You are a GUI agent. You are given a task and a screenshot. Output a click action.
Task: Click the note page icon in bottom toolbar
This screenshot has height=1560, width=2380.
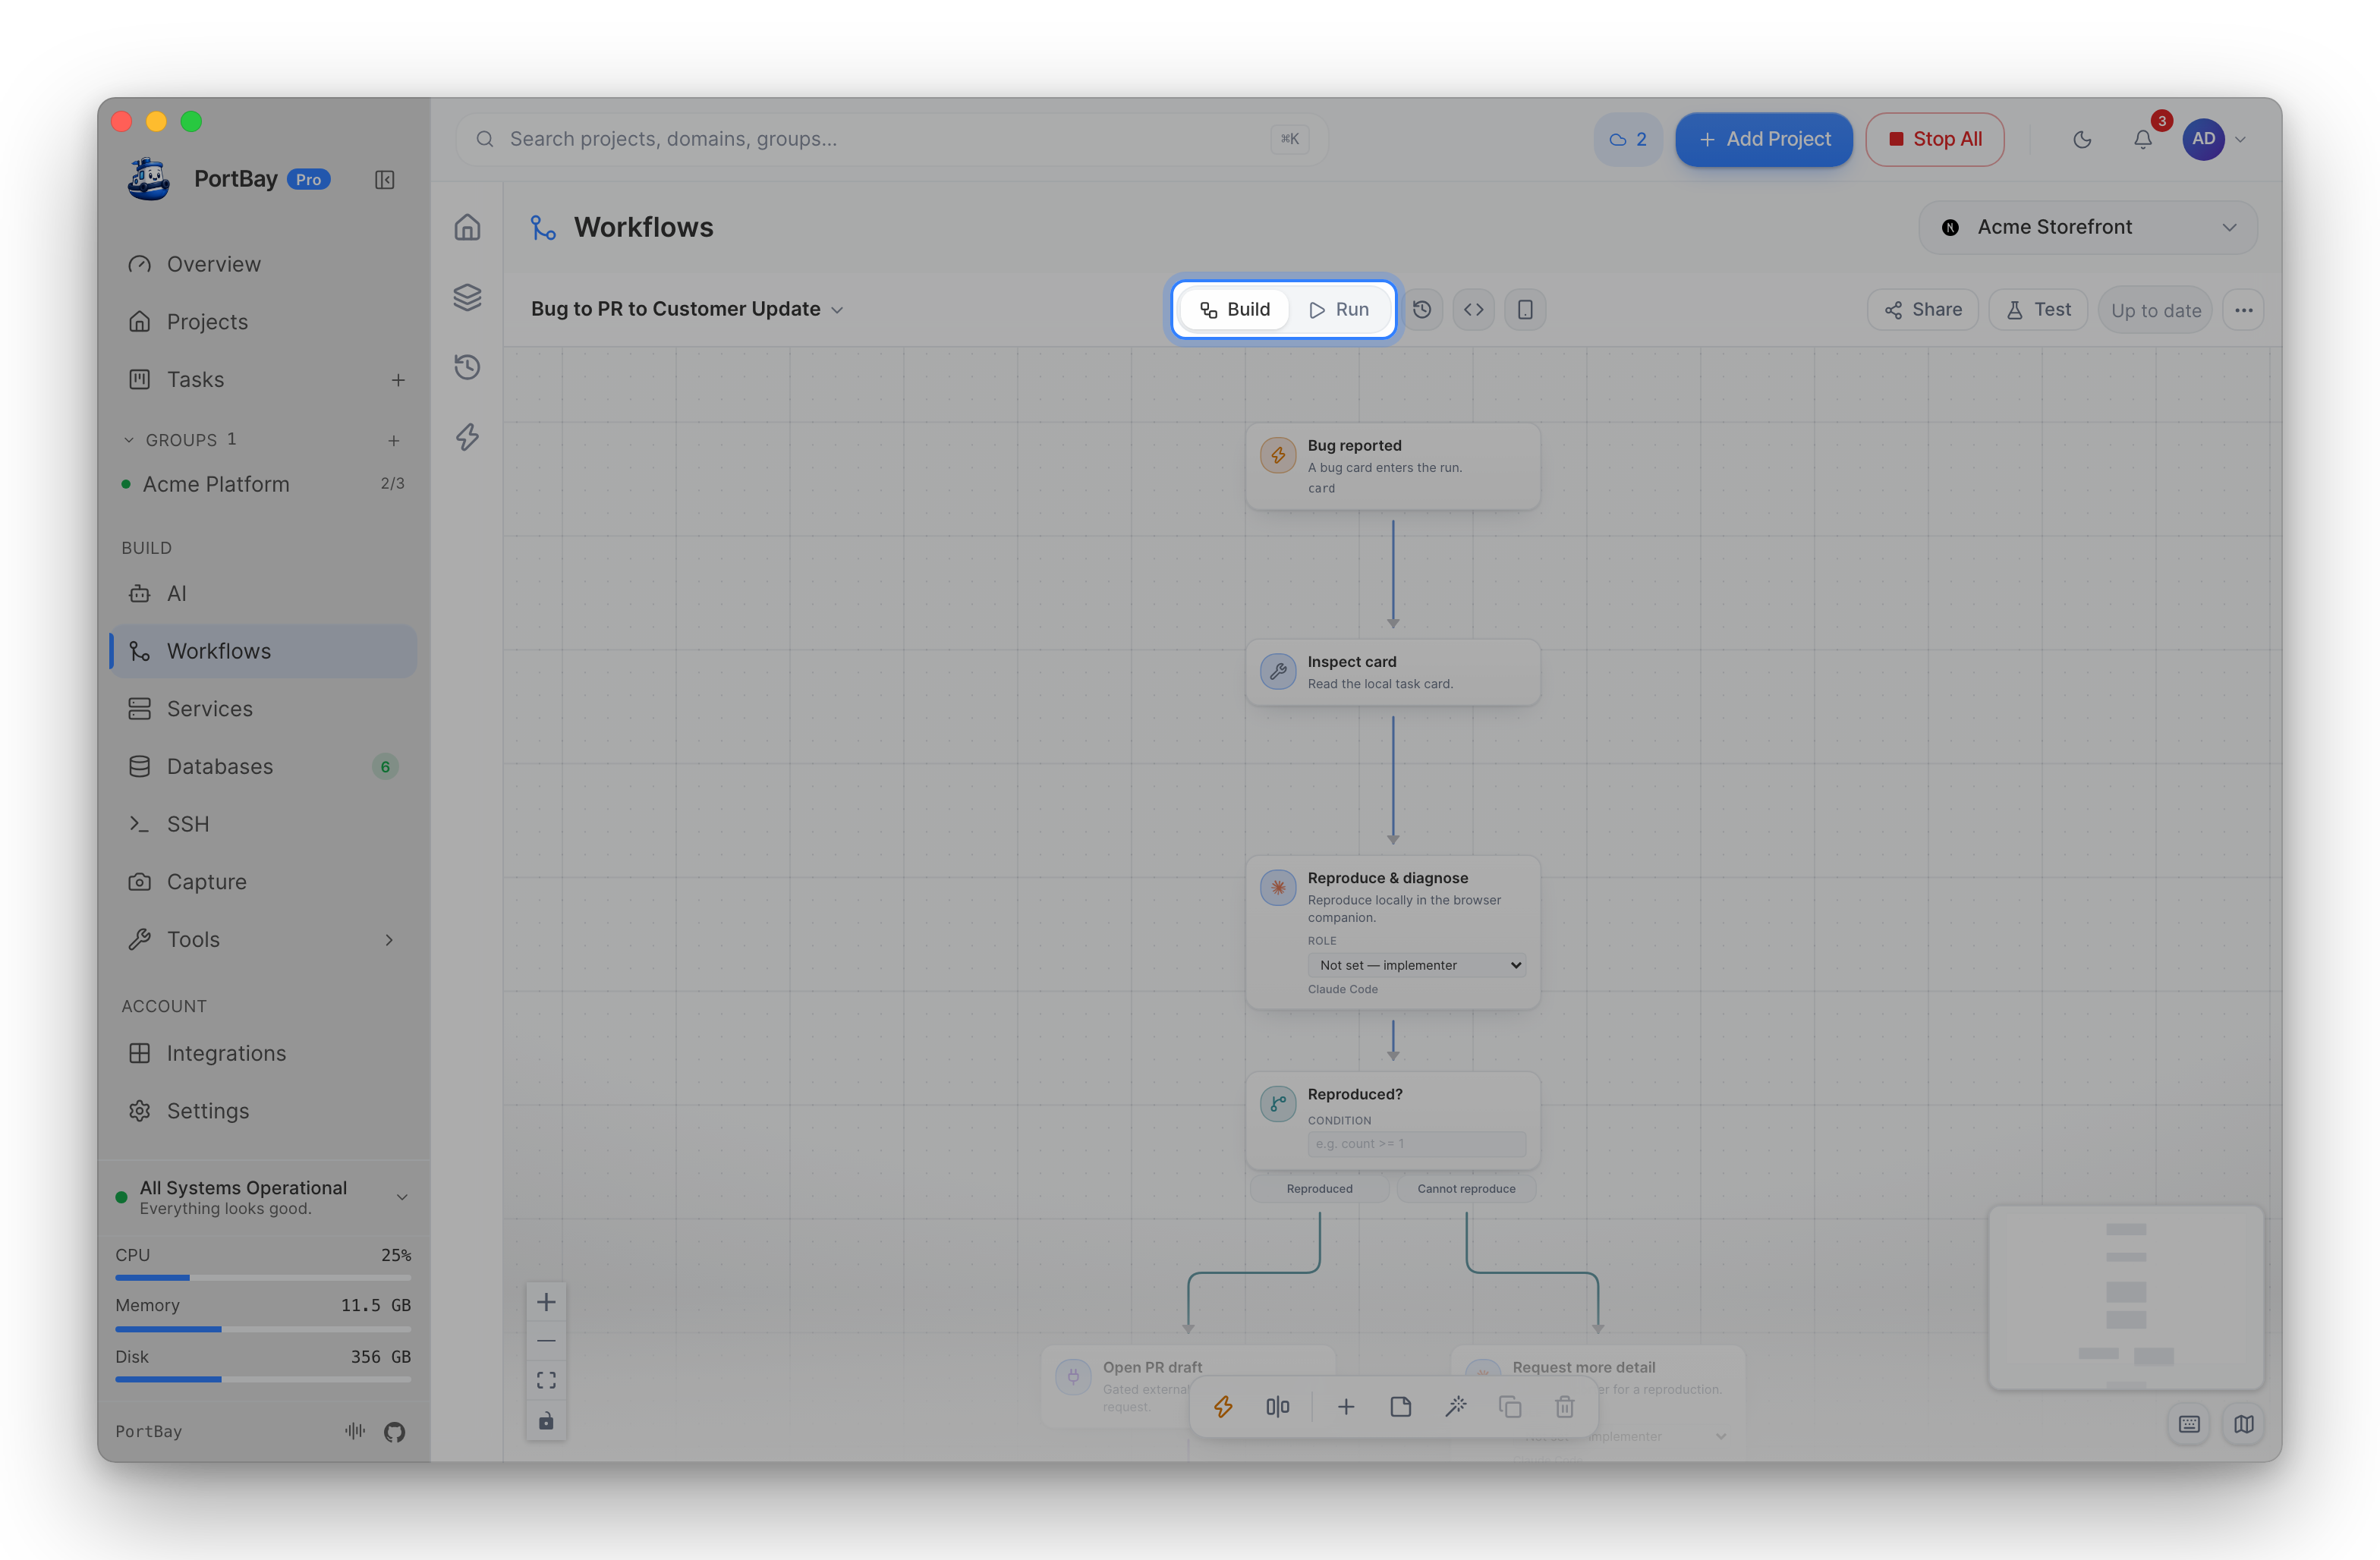pyautogui.click(x=1400, y=1407)
